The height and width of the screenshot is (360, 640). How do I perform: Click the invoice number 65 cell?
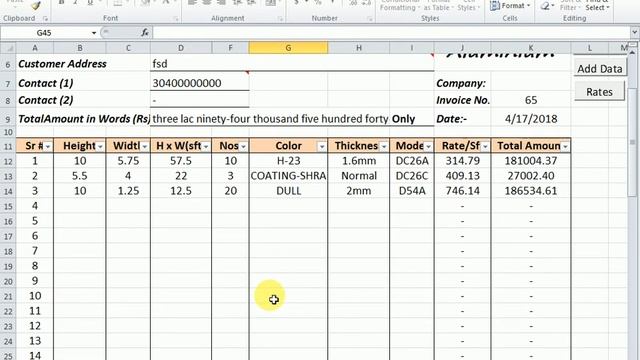point(531,100)
